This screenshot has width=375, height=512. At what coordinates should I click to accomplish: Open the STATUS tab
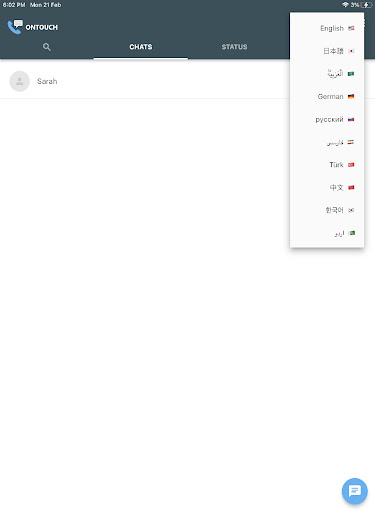[x=234, y=47]
